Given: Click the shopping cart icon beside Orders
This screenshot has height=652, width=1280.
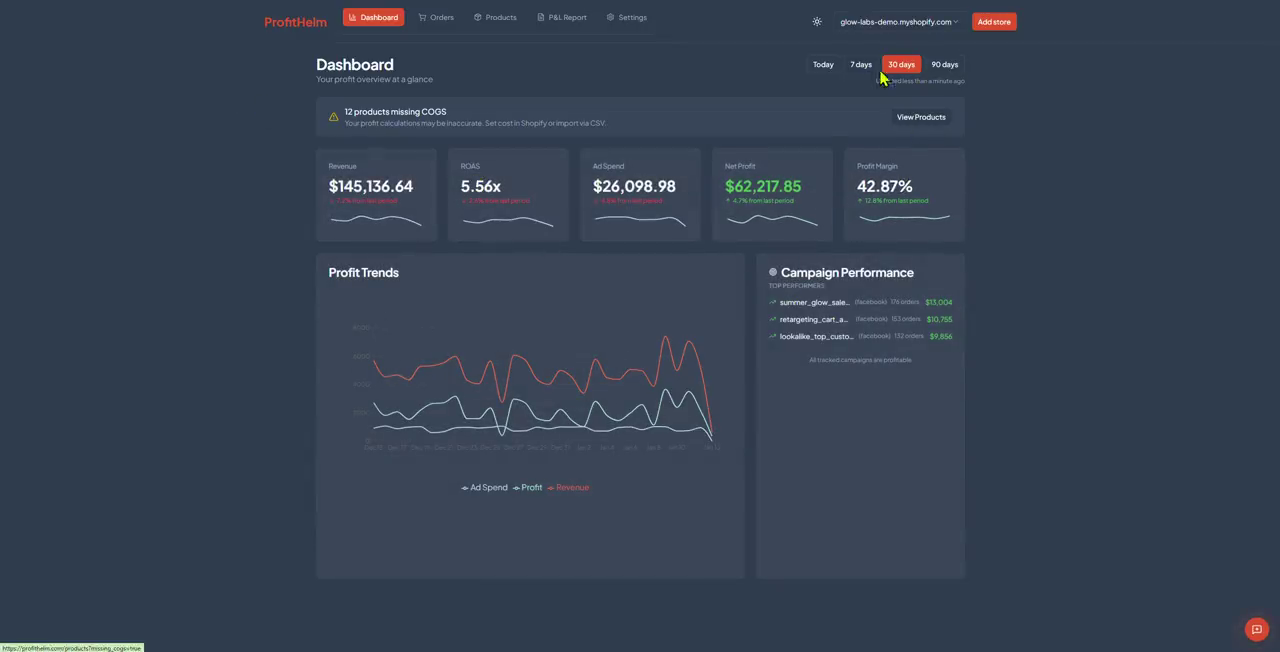Looking at the screenshot, I should point(422,17).
